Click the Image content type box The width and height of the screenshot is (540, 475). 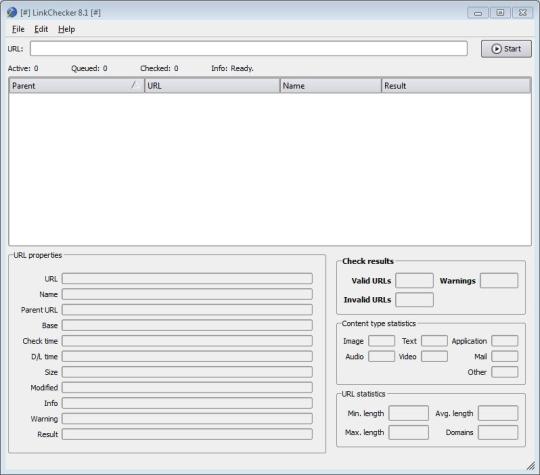point(382,341)
